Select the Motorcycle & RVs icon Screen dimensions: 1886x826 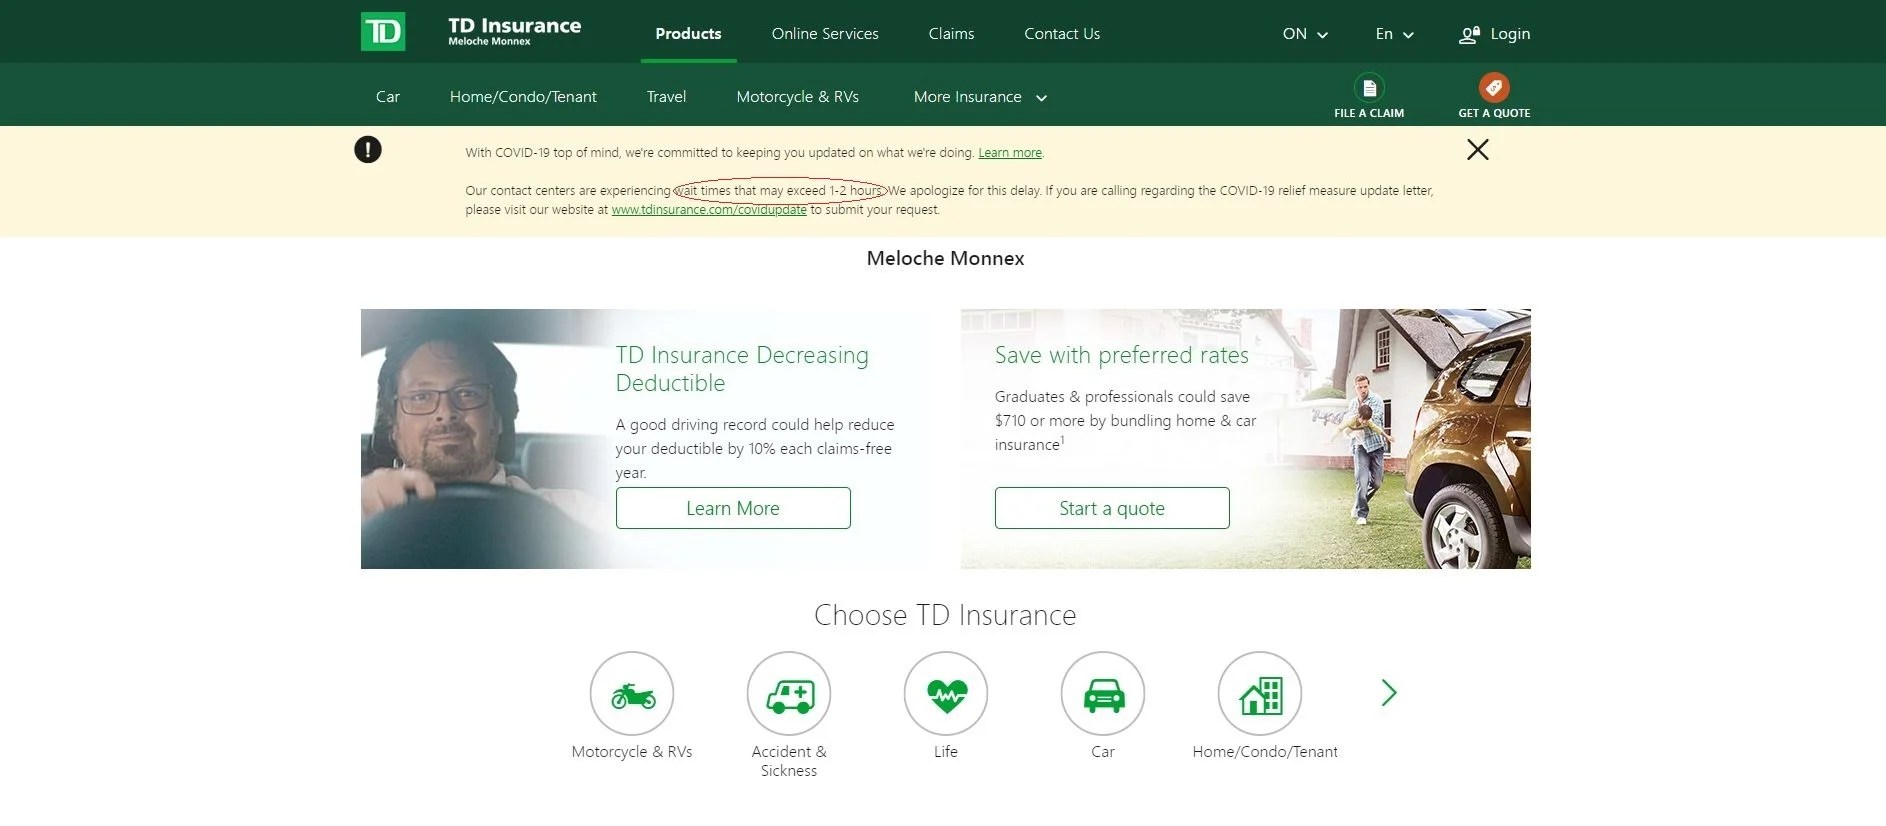(x=632, y=693)
